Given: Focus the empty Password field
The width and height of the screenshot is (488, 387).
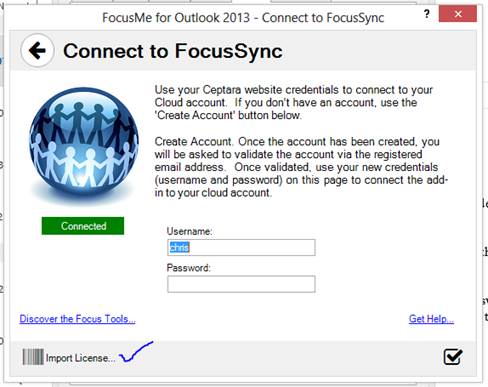Looking at the screenshot, I should click(241, 284).
